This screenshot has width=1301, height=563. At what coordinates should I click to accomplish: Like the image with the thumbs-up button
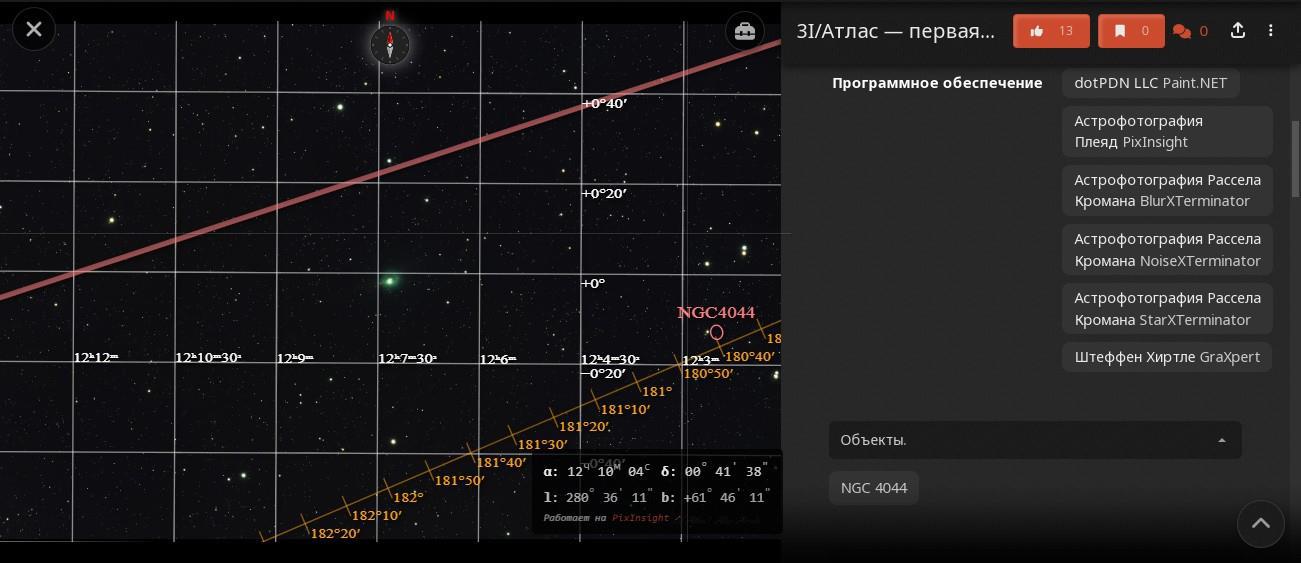click(1051, 31)
